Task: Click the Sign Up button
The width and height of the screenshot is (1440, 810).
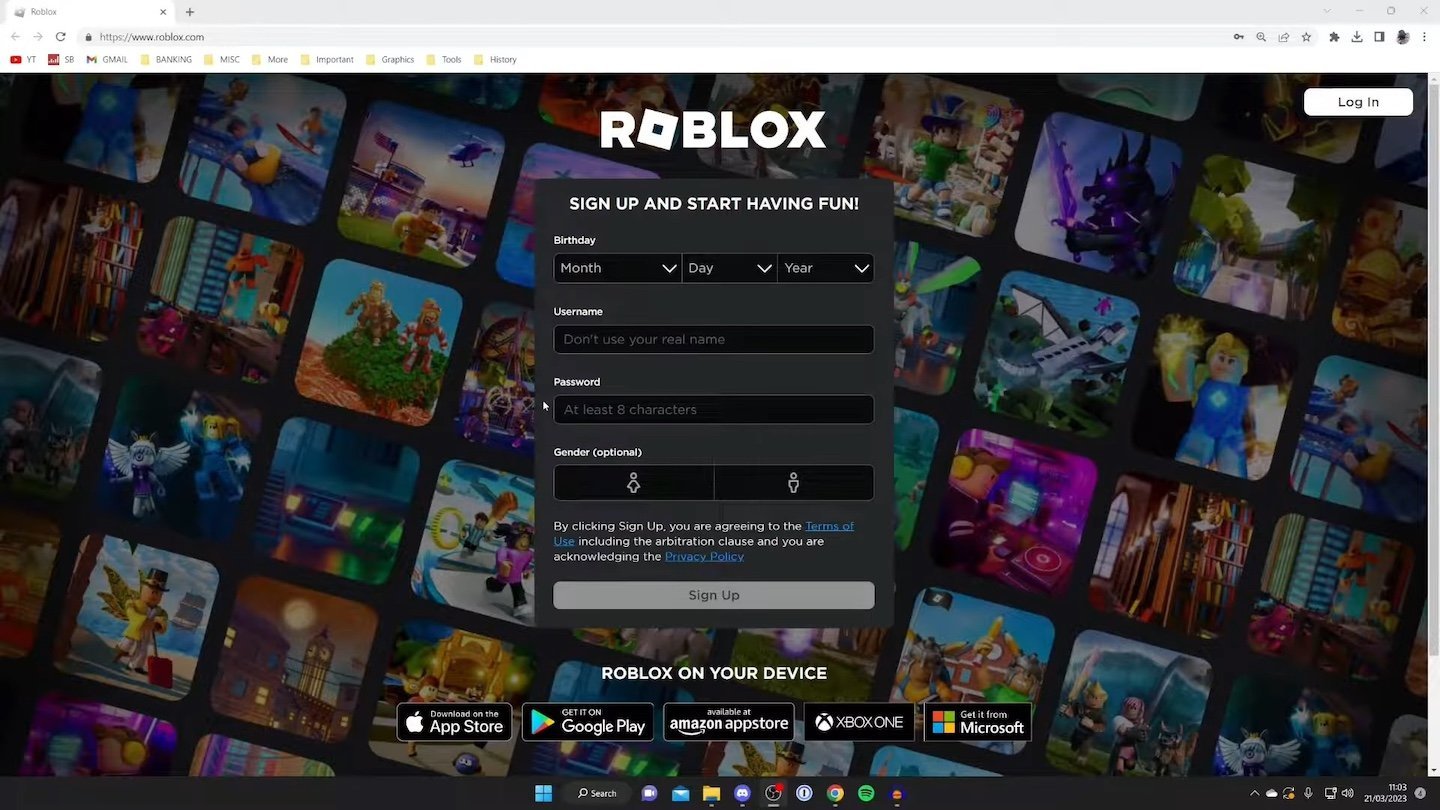Action: pos(713,595)
